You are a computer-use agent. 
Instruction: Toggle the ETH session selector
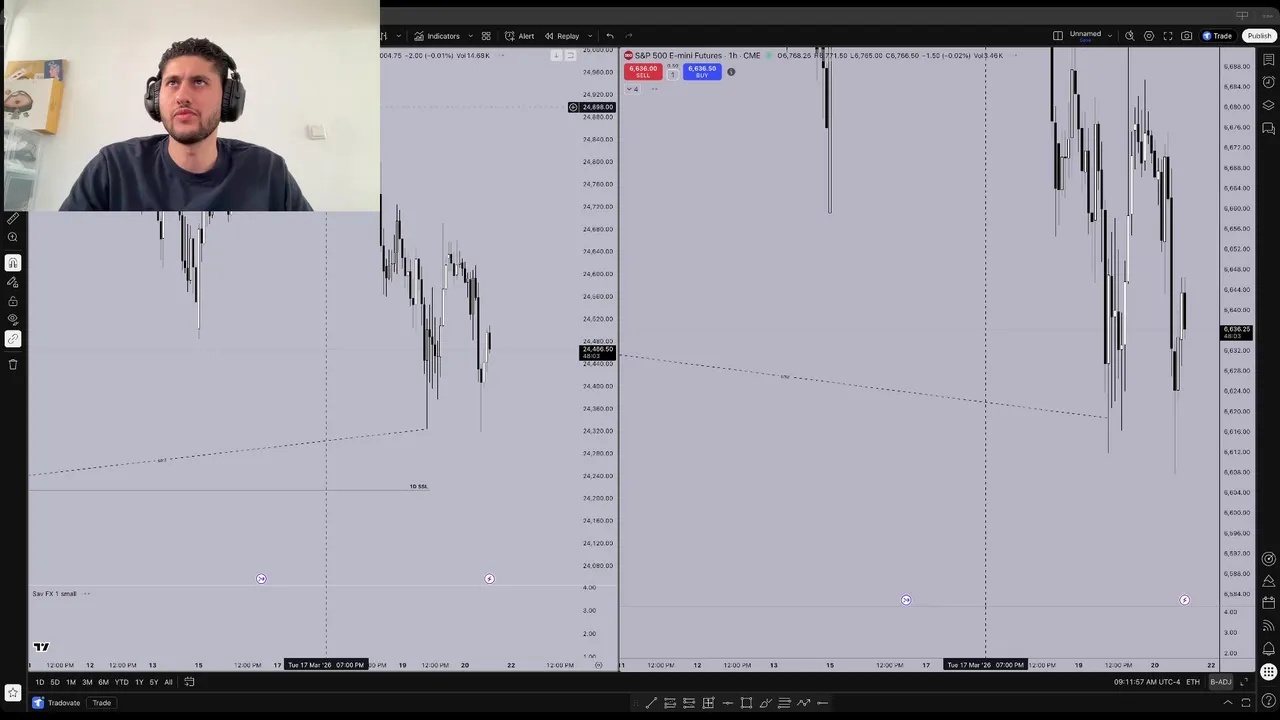point(1193,682)
